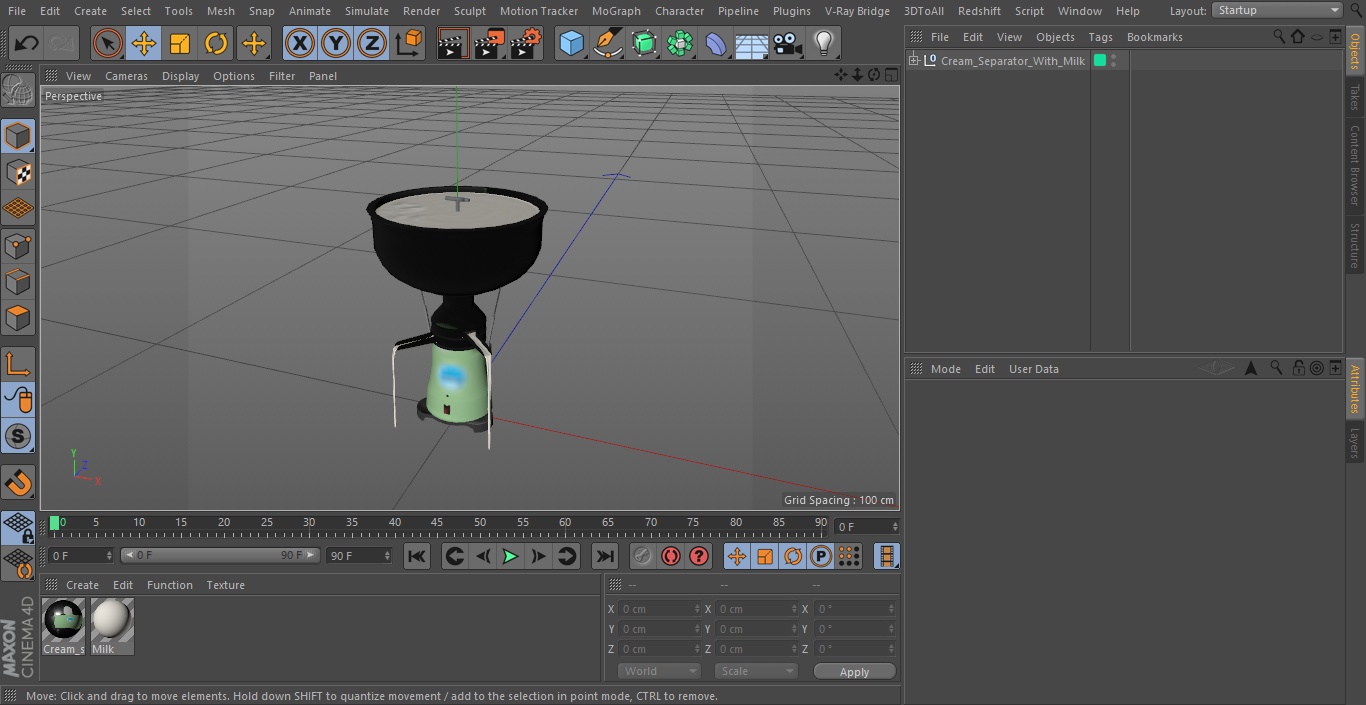Screen dimensions: 1366x705
Task: Toggle Snap enable magnet icon
Action: (18, 483)
